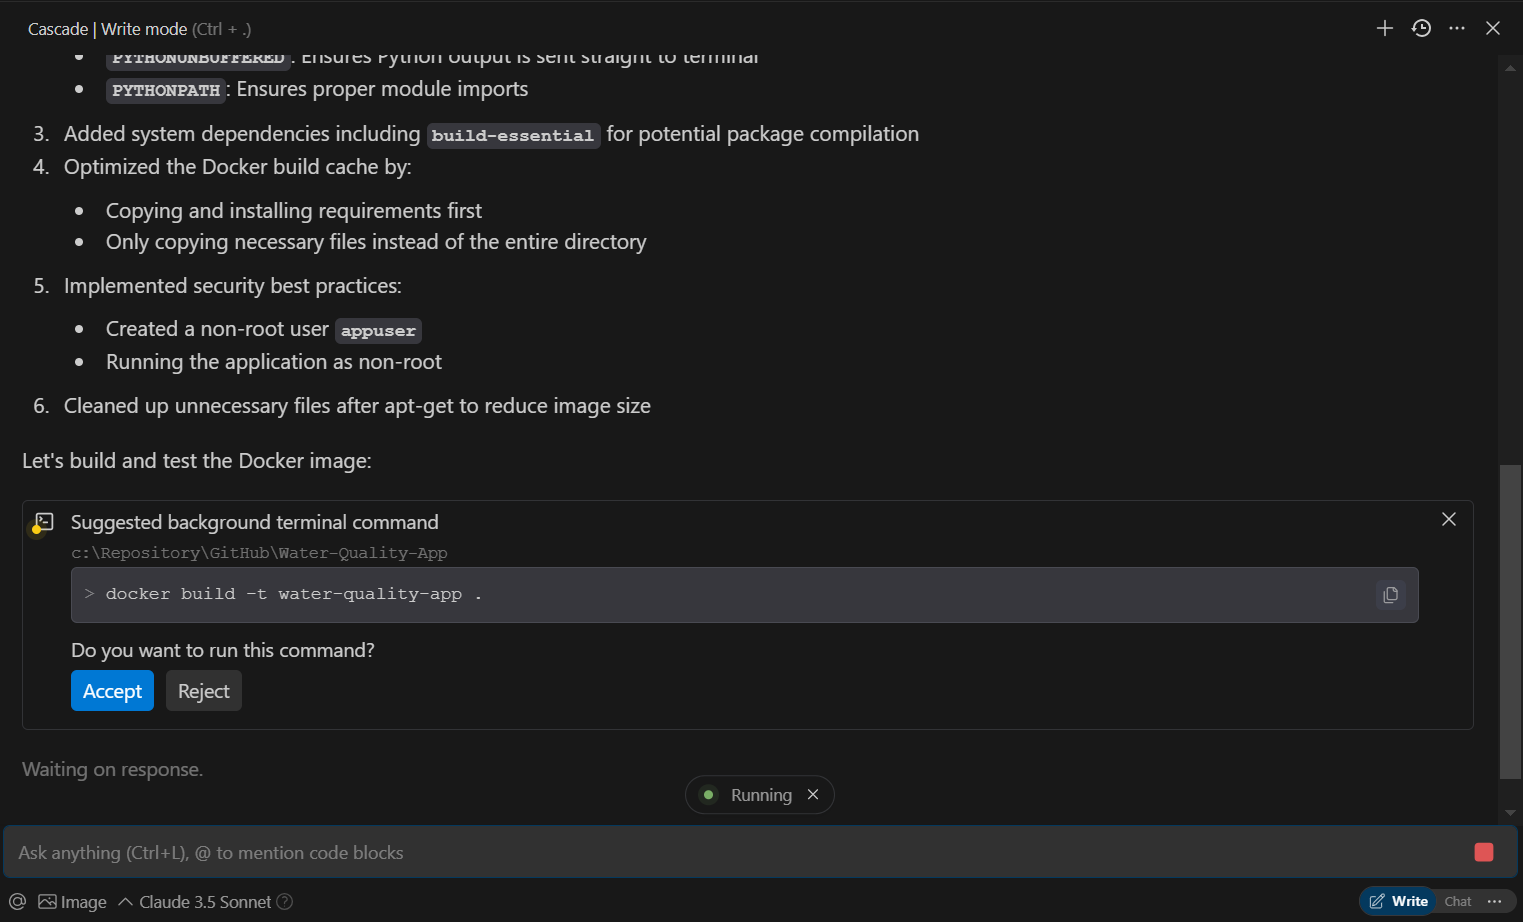Click the @ mention icon
The image size is (1523, 922).
click(x=17, y=902)
